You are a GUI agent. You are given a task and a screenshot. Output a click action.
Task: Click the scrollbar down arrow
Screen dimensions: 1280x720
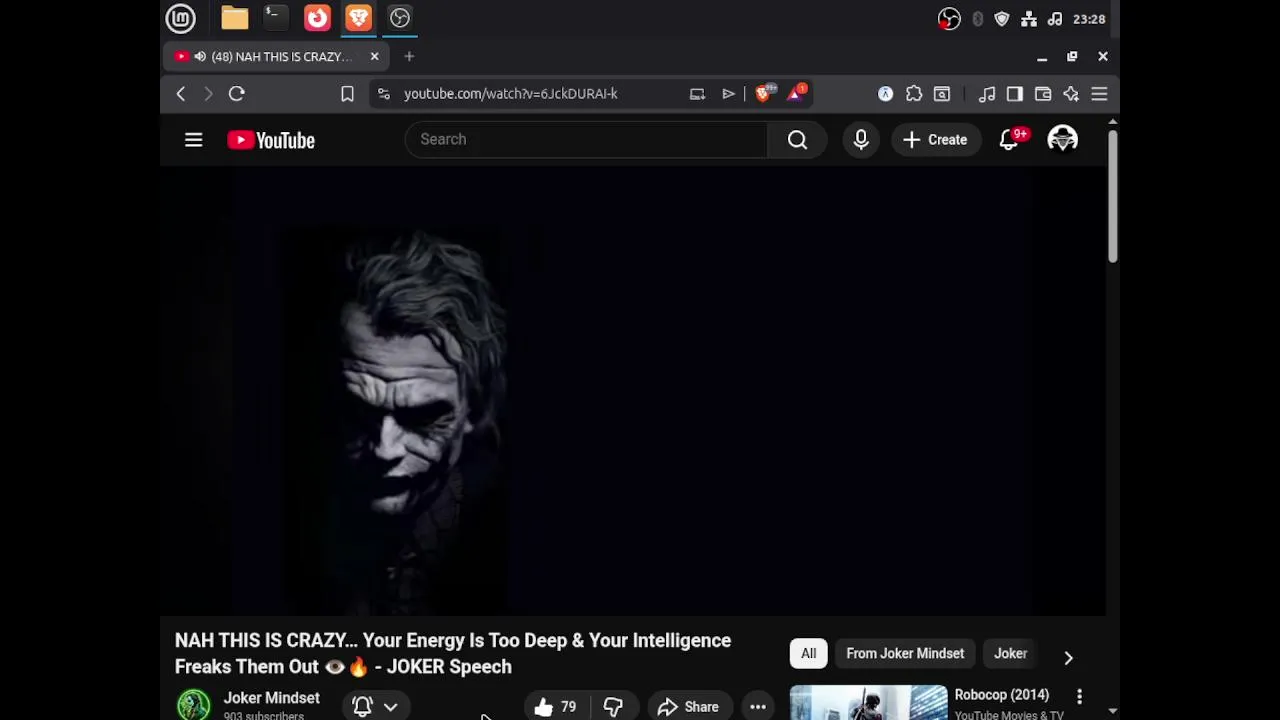tap(1112, 711)
